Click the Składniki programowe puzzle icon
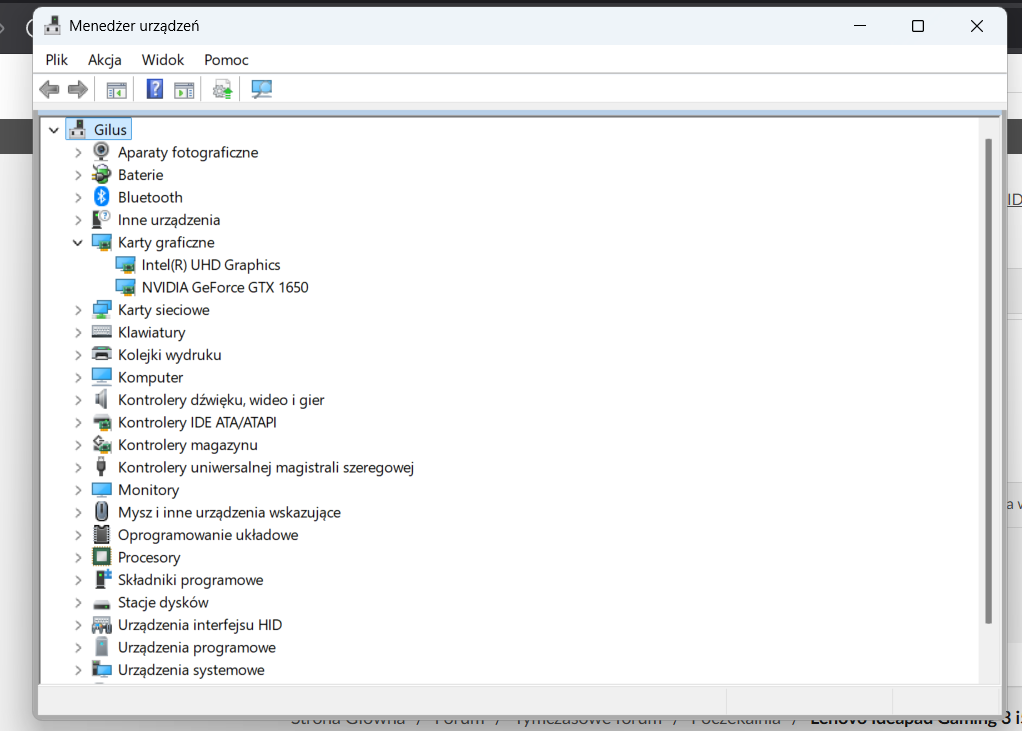 tap(102, 579)
